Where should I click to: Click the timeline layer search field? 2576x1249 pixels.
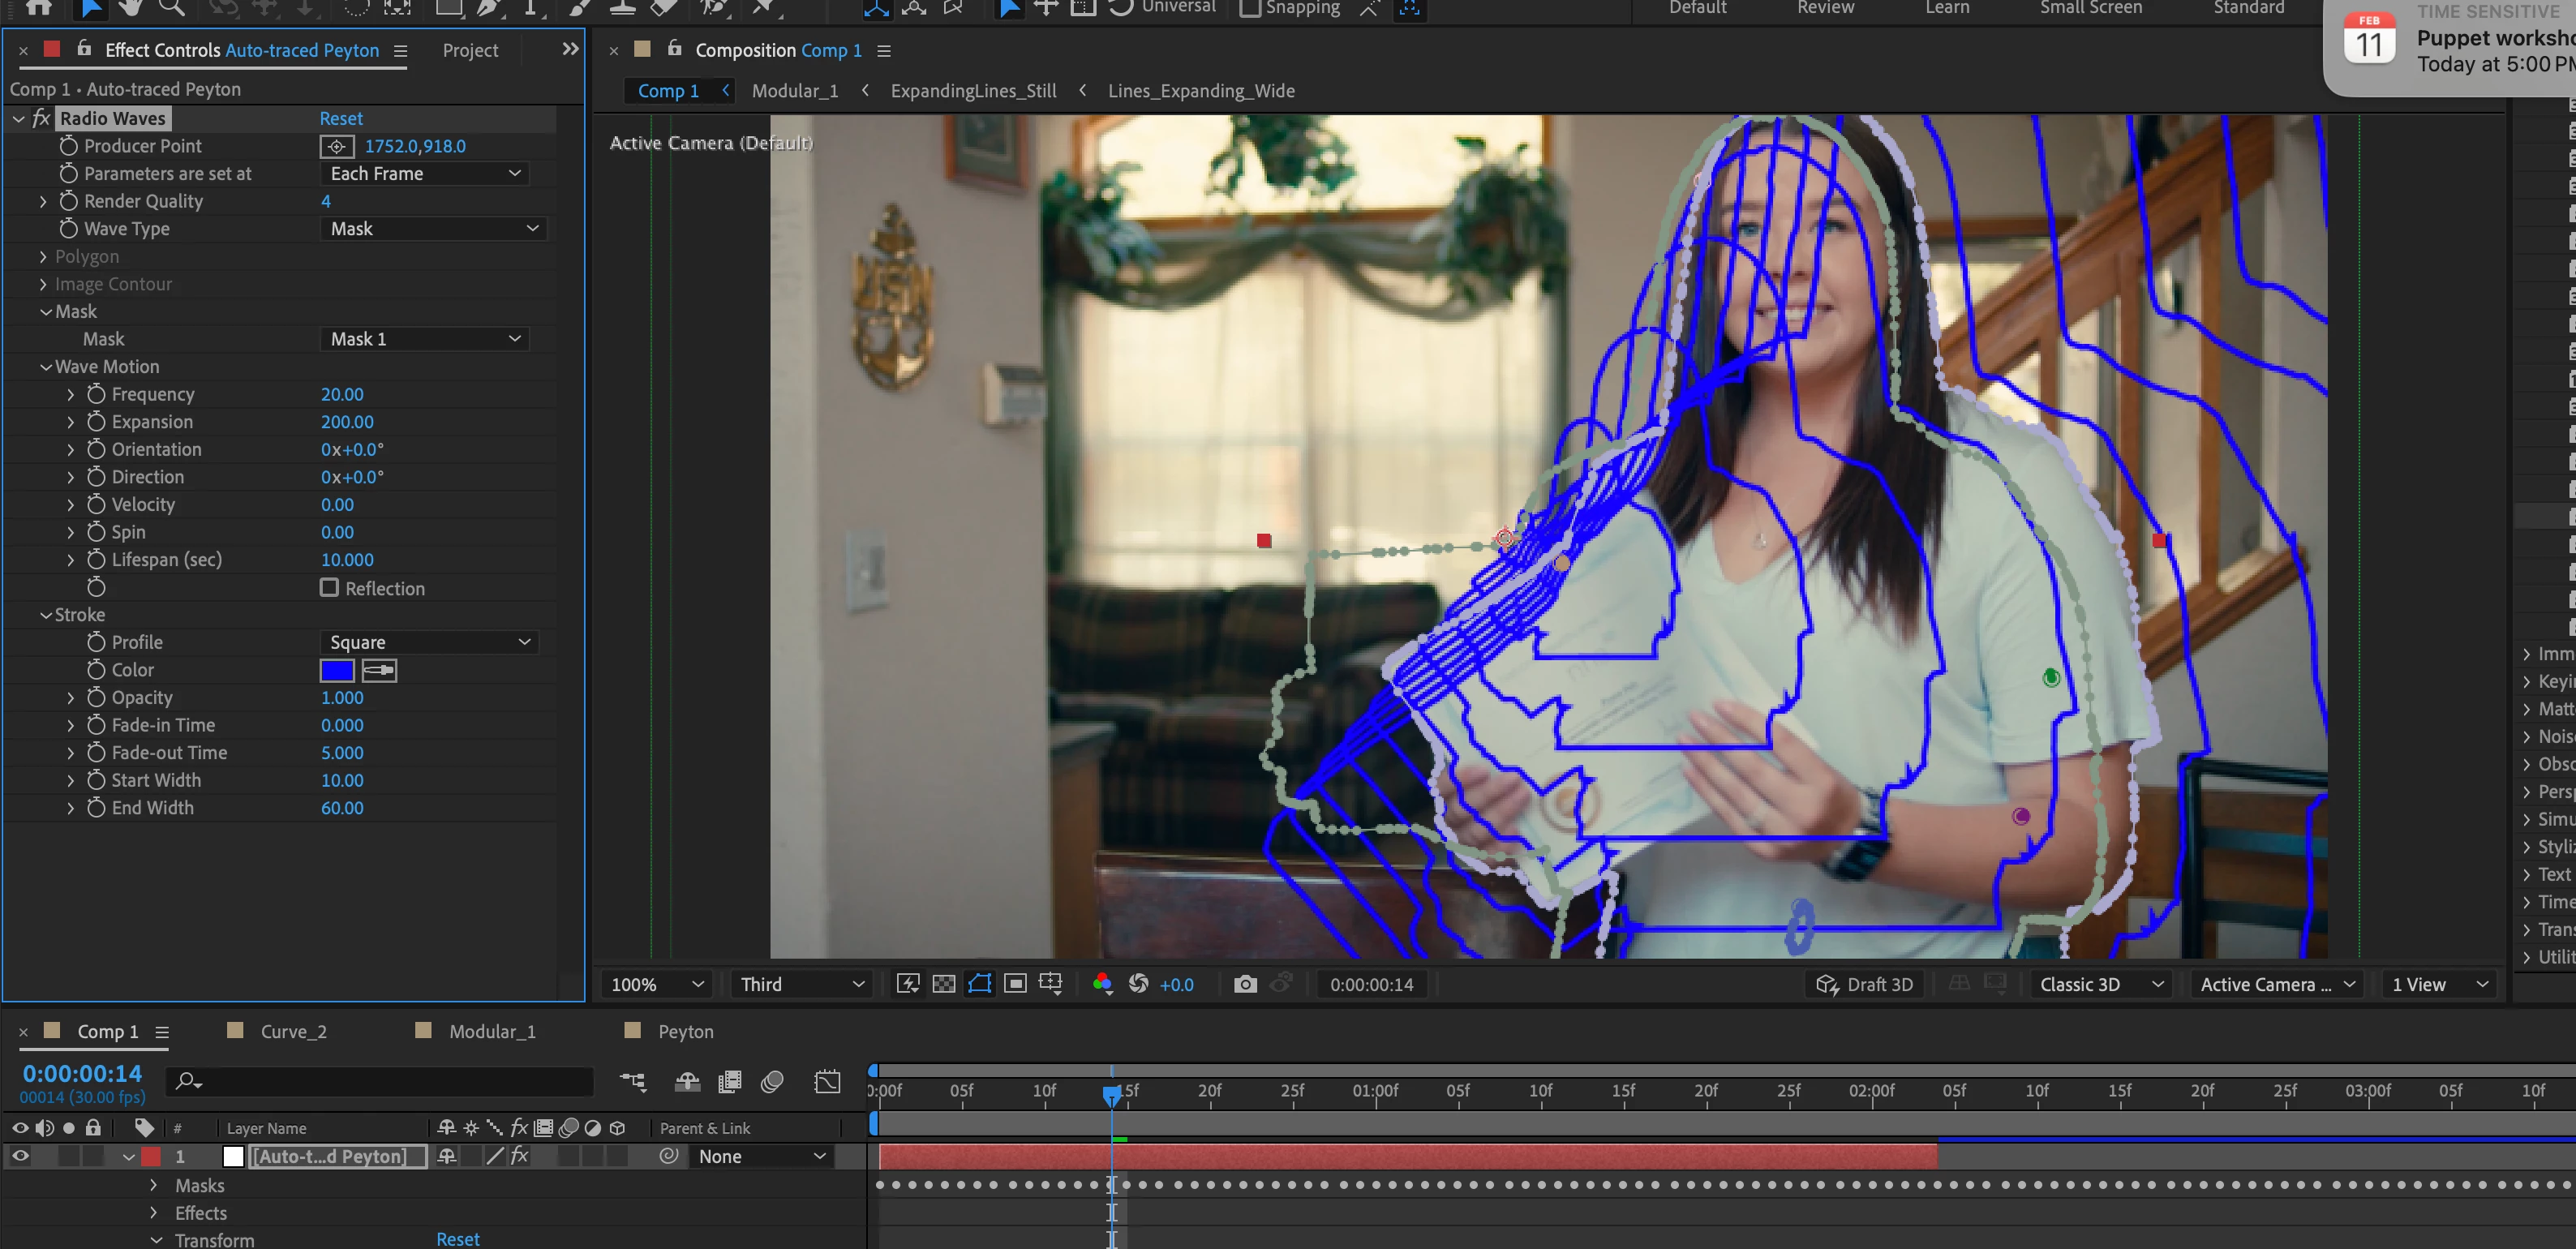point(390,1081)
